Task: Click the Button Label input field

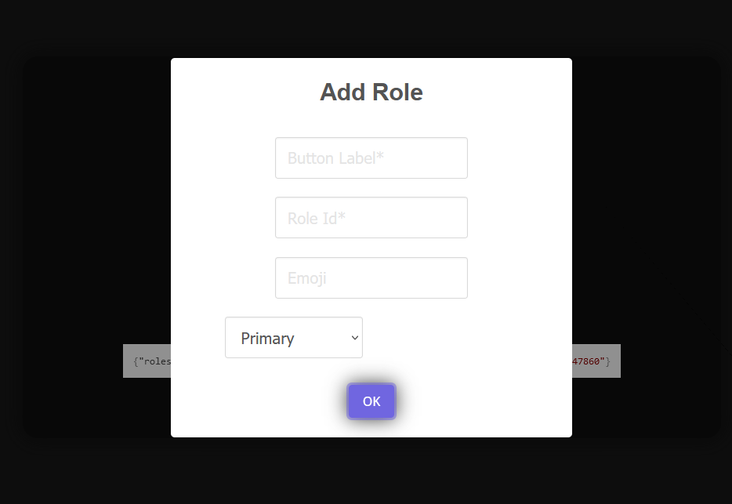Action: click(x=371, y=158)
